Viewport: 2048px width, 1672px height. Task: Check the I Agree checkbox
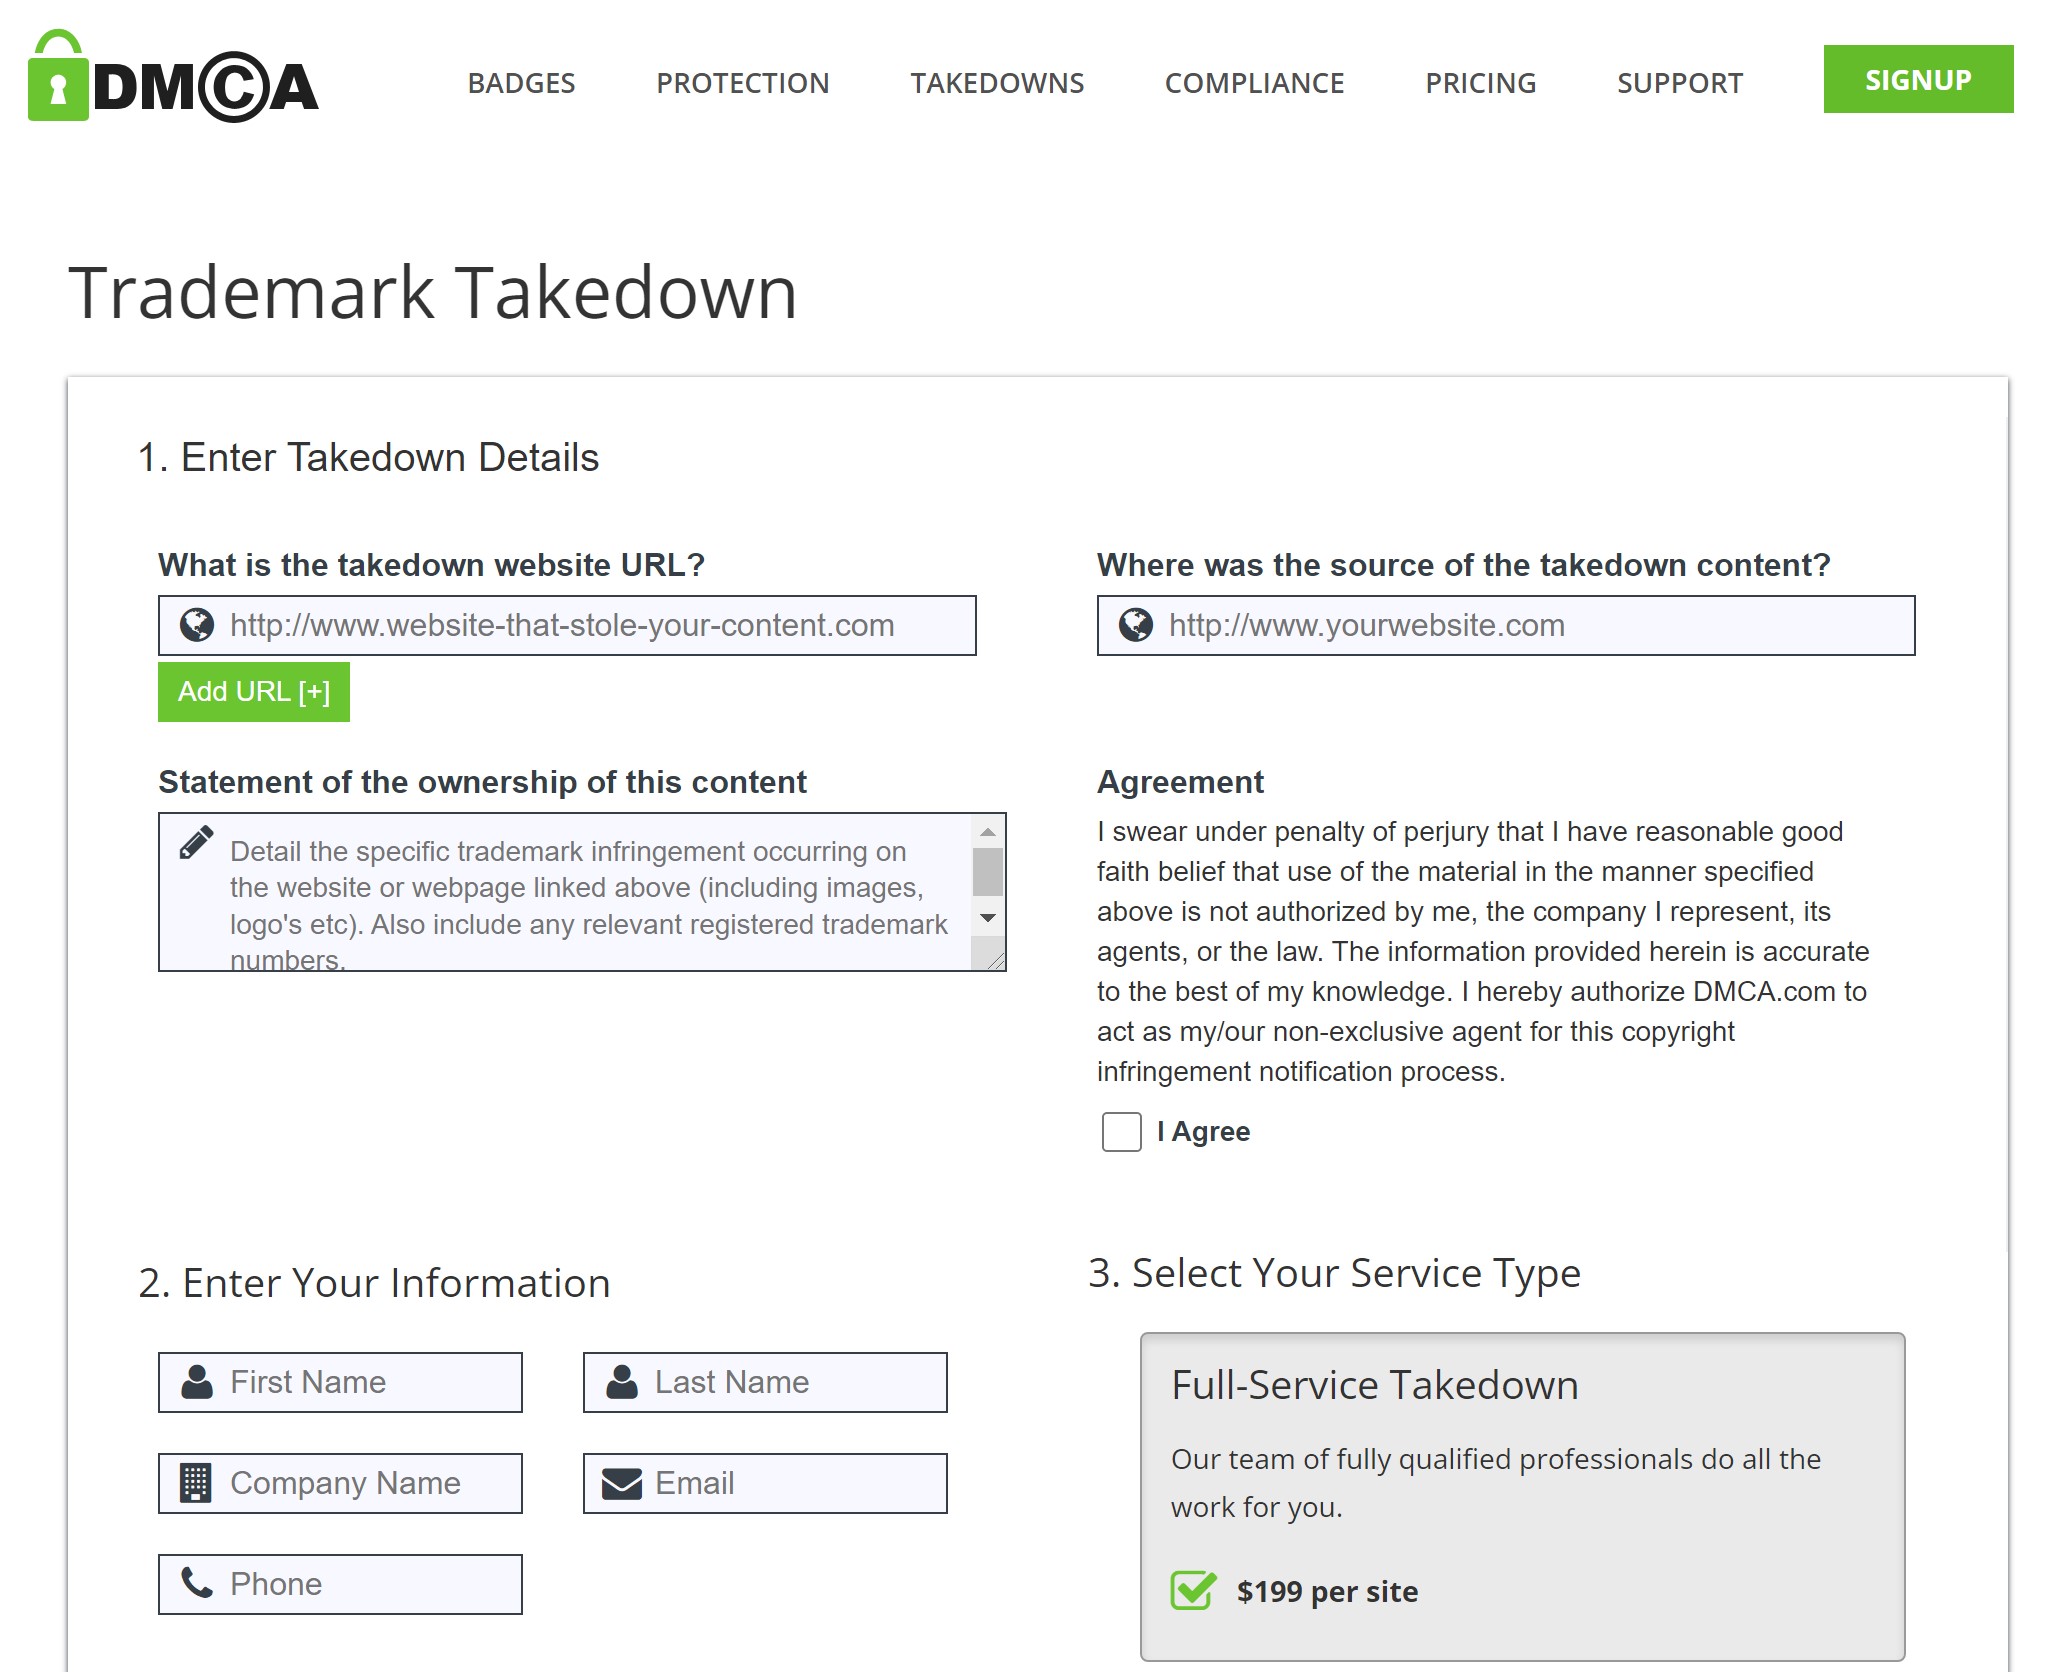1121,1132
